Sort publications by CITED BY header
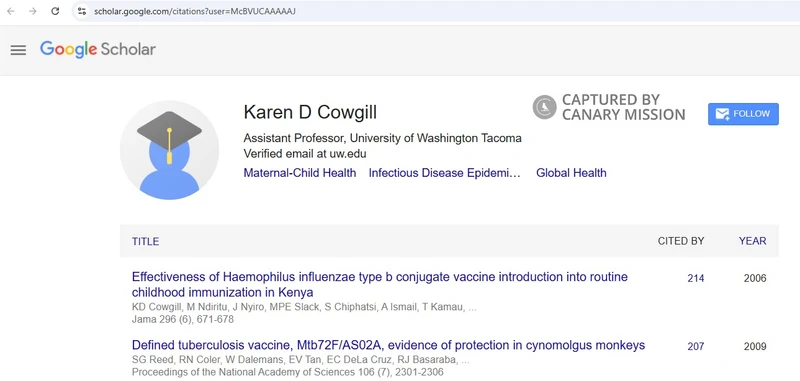This screenshot has width=800, height=381. coord(681,241)
